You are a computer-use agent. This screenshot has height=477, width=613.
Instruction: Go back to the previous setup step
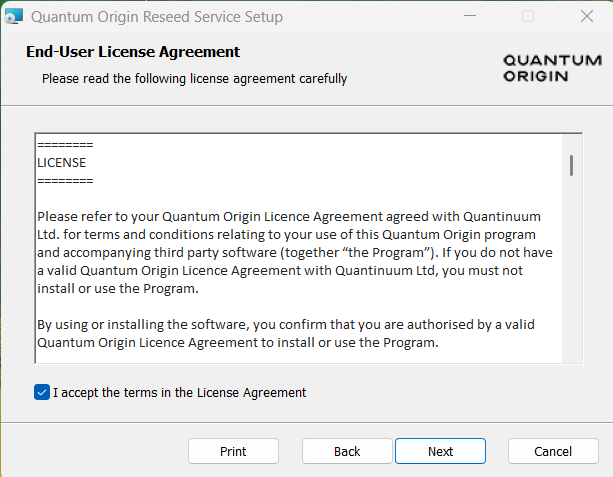coord(347,451)
